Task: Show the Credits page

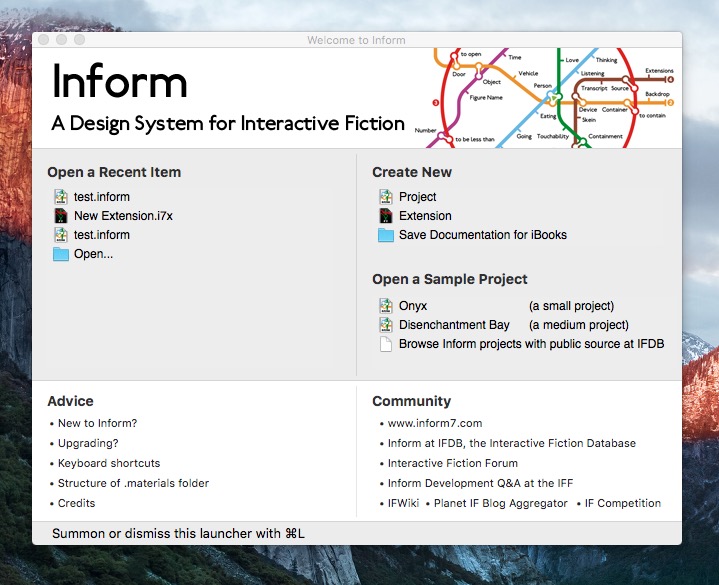Action: coord(76,503)
